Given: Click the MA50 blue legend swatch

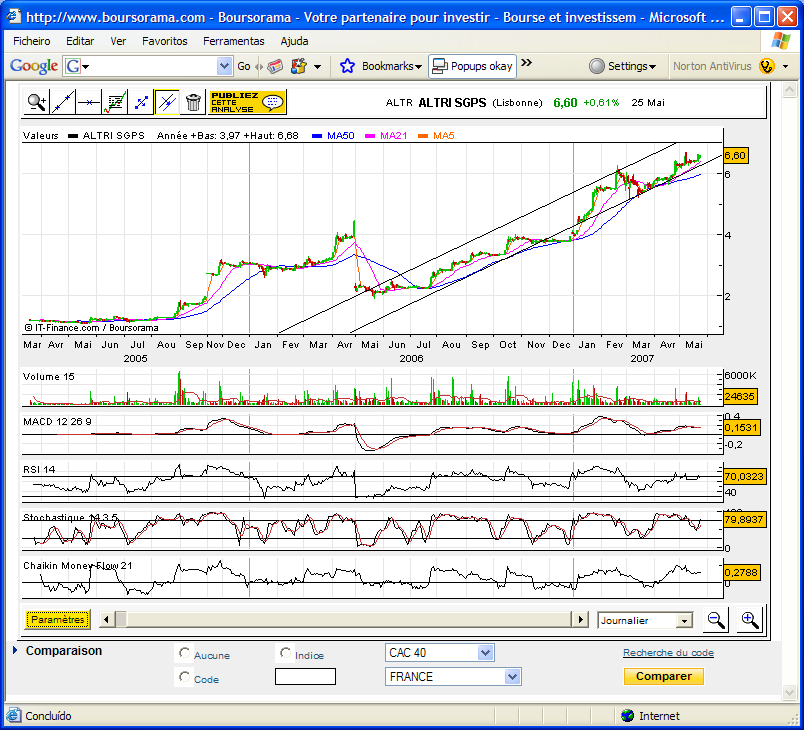Looking at the screenshot, I should tap(317, 136).
